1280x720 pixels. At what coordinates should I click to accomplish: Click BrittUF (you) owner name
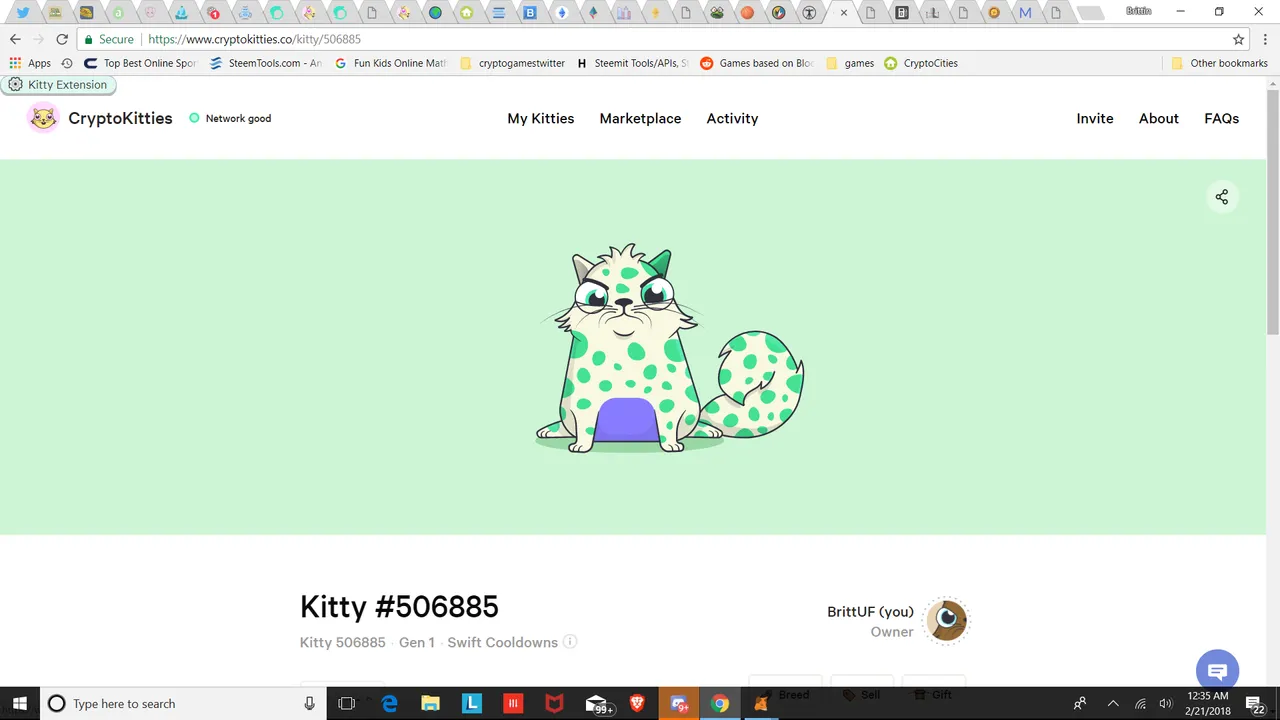(x=870, y=612)
